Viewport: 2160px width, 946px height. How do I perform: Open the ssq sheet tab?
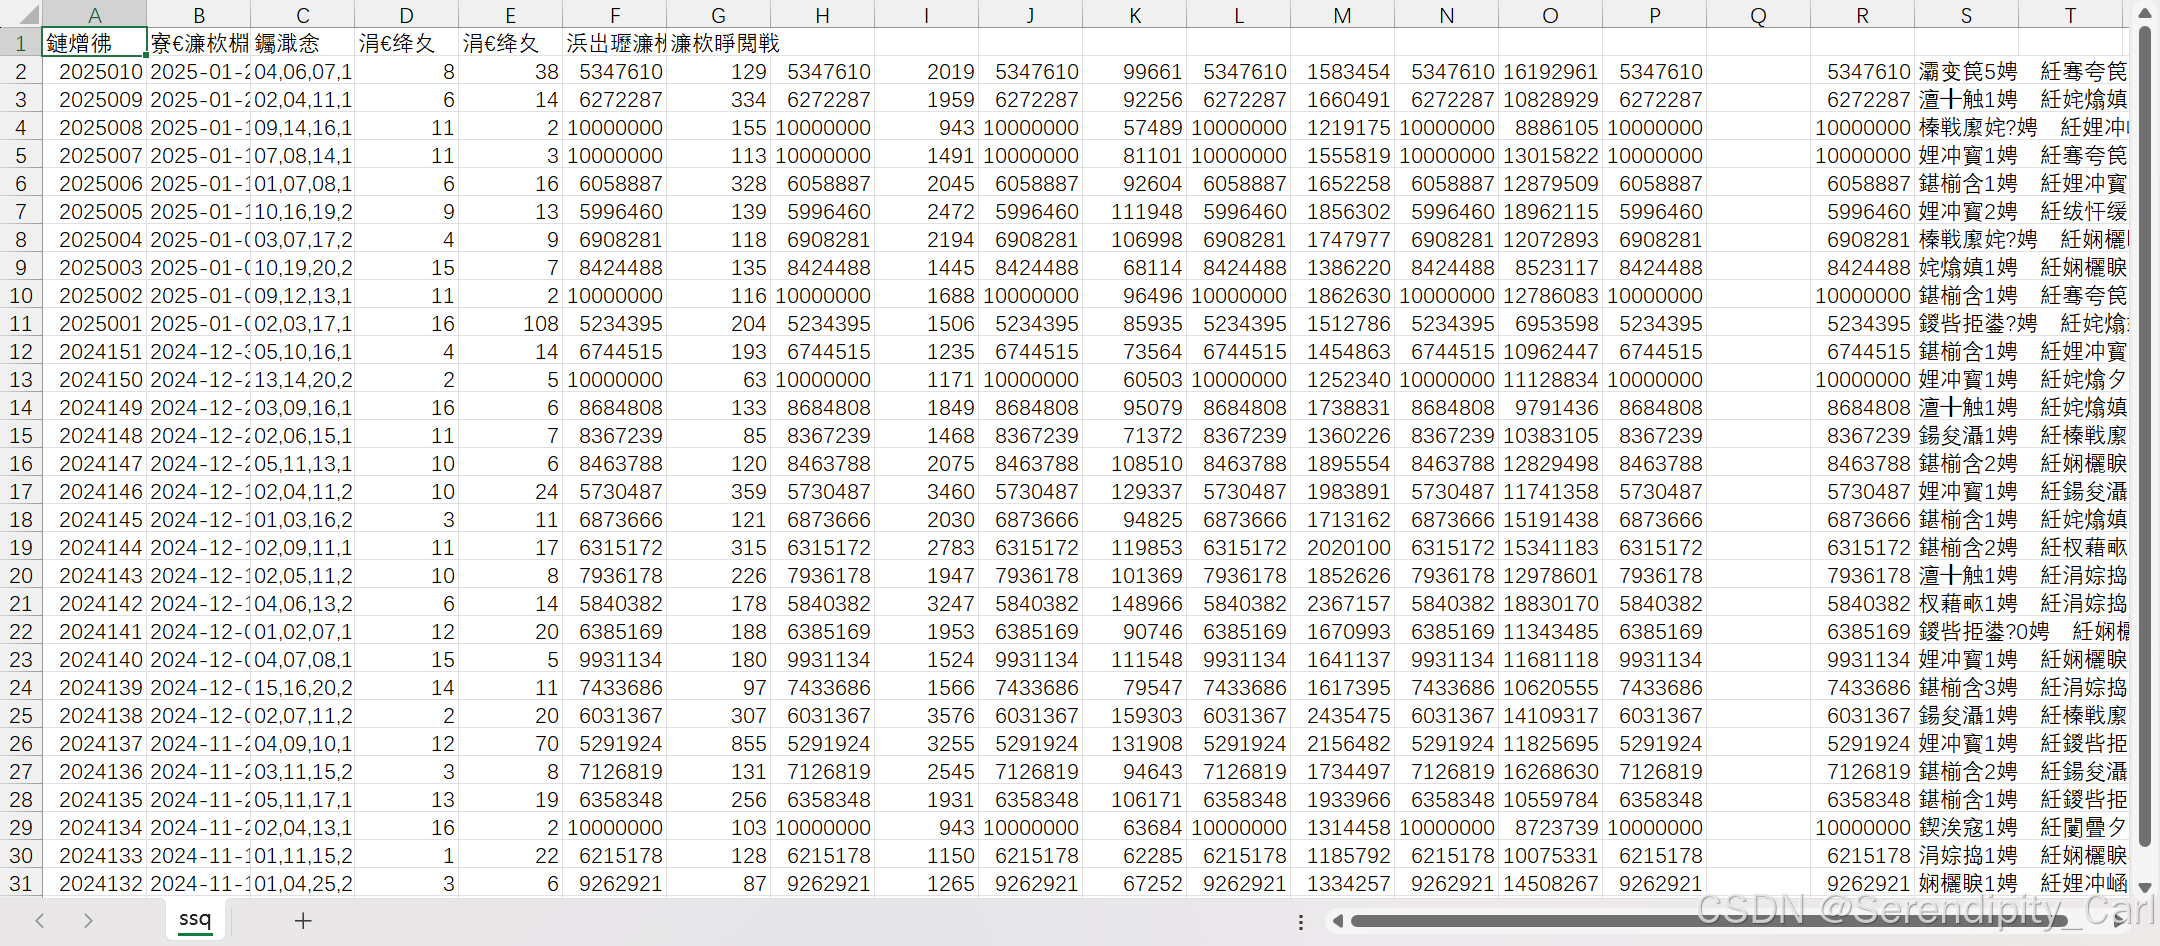(195, 919)
